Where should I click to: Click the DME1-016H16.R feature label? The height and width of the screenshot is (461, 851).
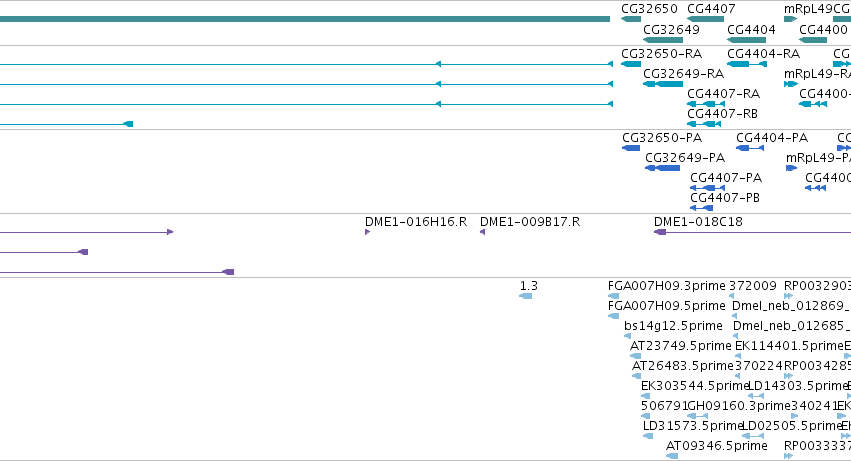point(416,222)
